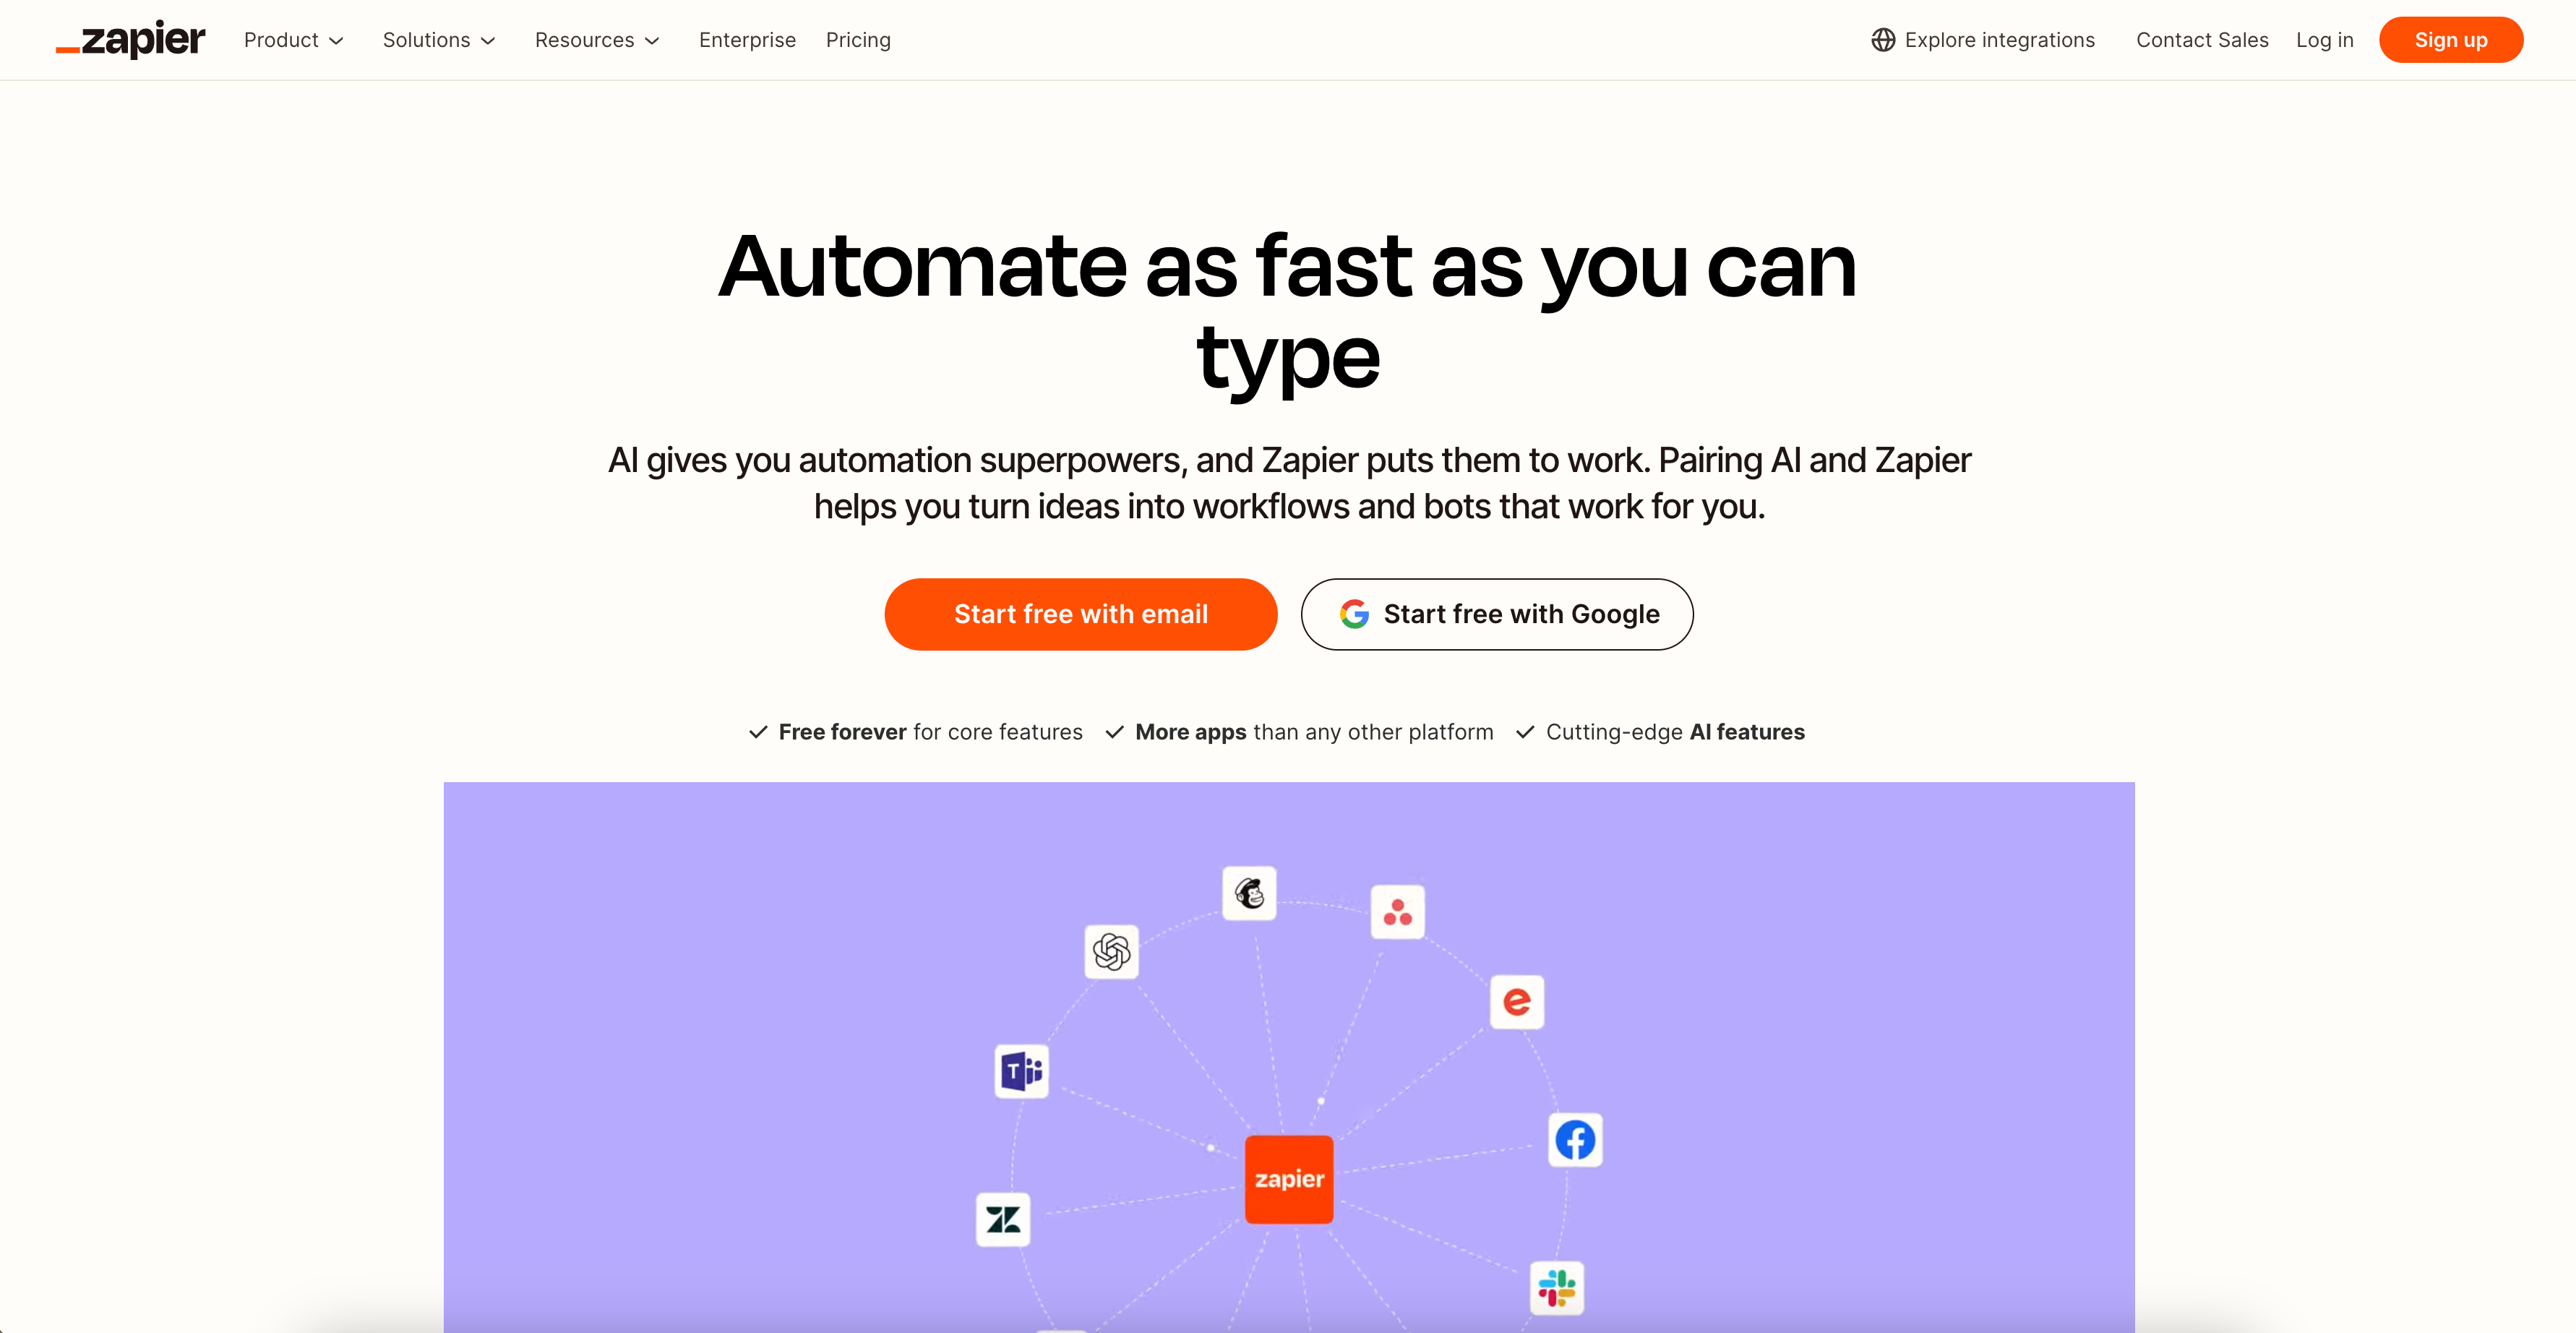This screenshot has height=1333, width=2576.
Task: Click the Microsoft Teams integration icon
Action: point(1023,1069)
